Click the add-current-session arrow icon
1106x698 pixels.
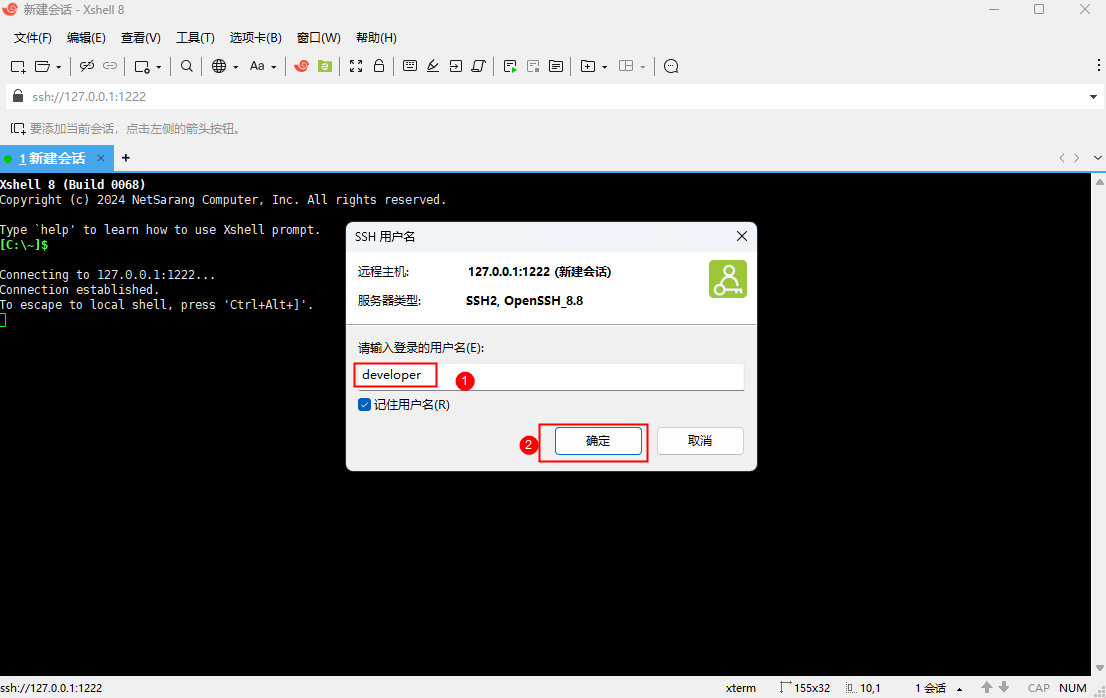[18, 128]
